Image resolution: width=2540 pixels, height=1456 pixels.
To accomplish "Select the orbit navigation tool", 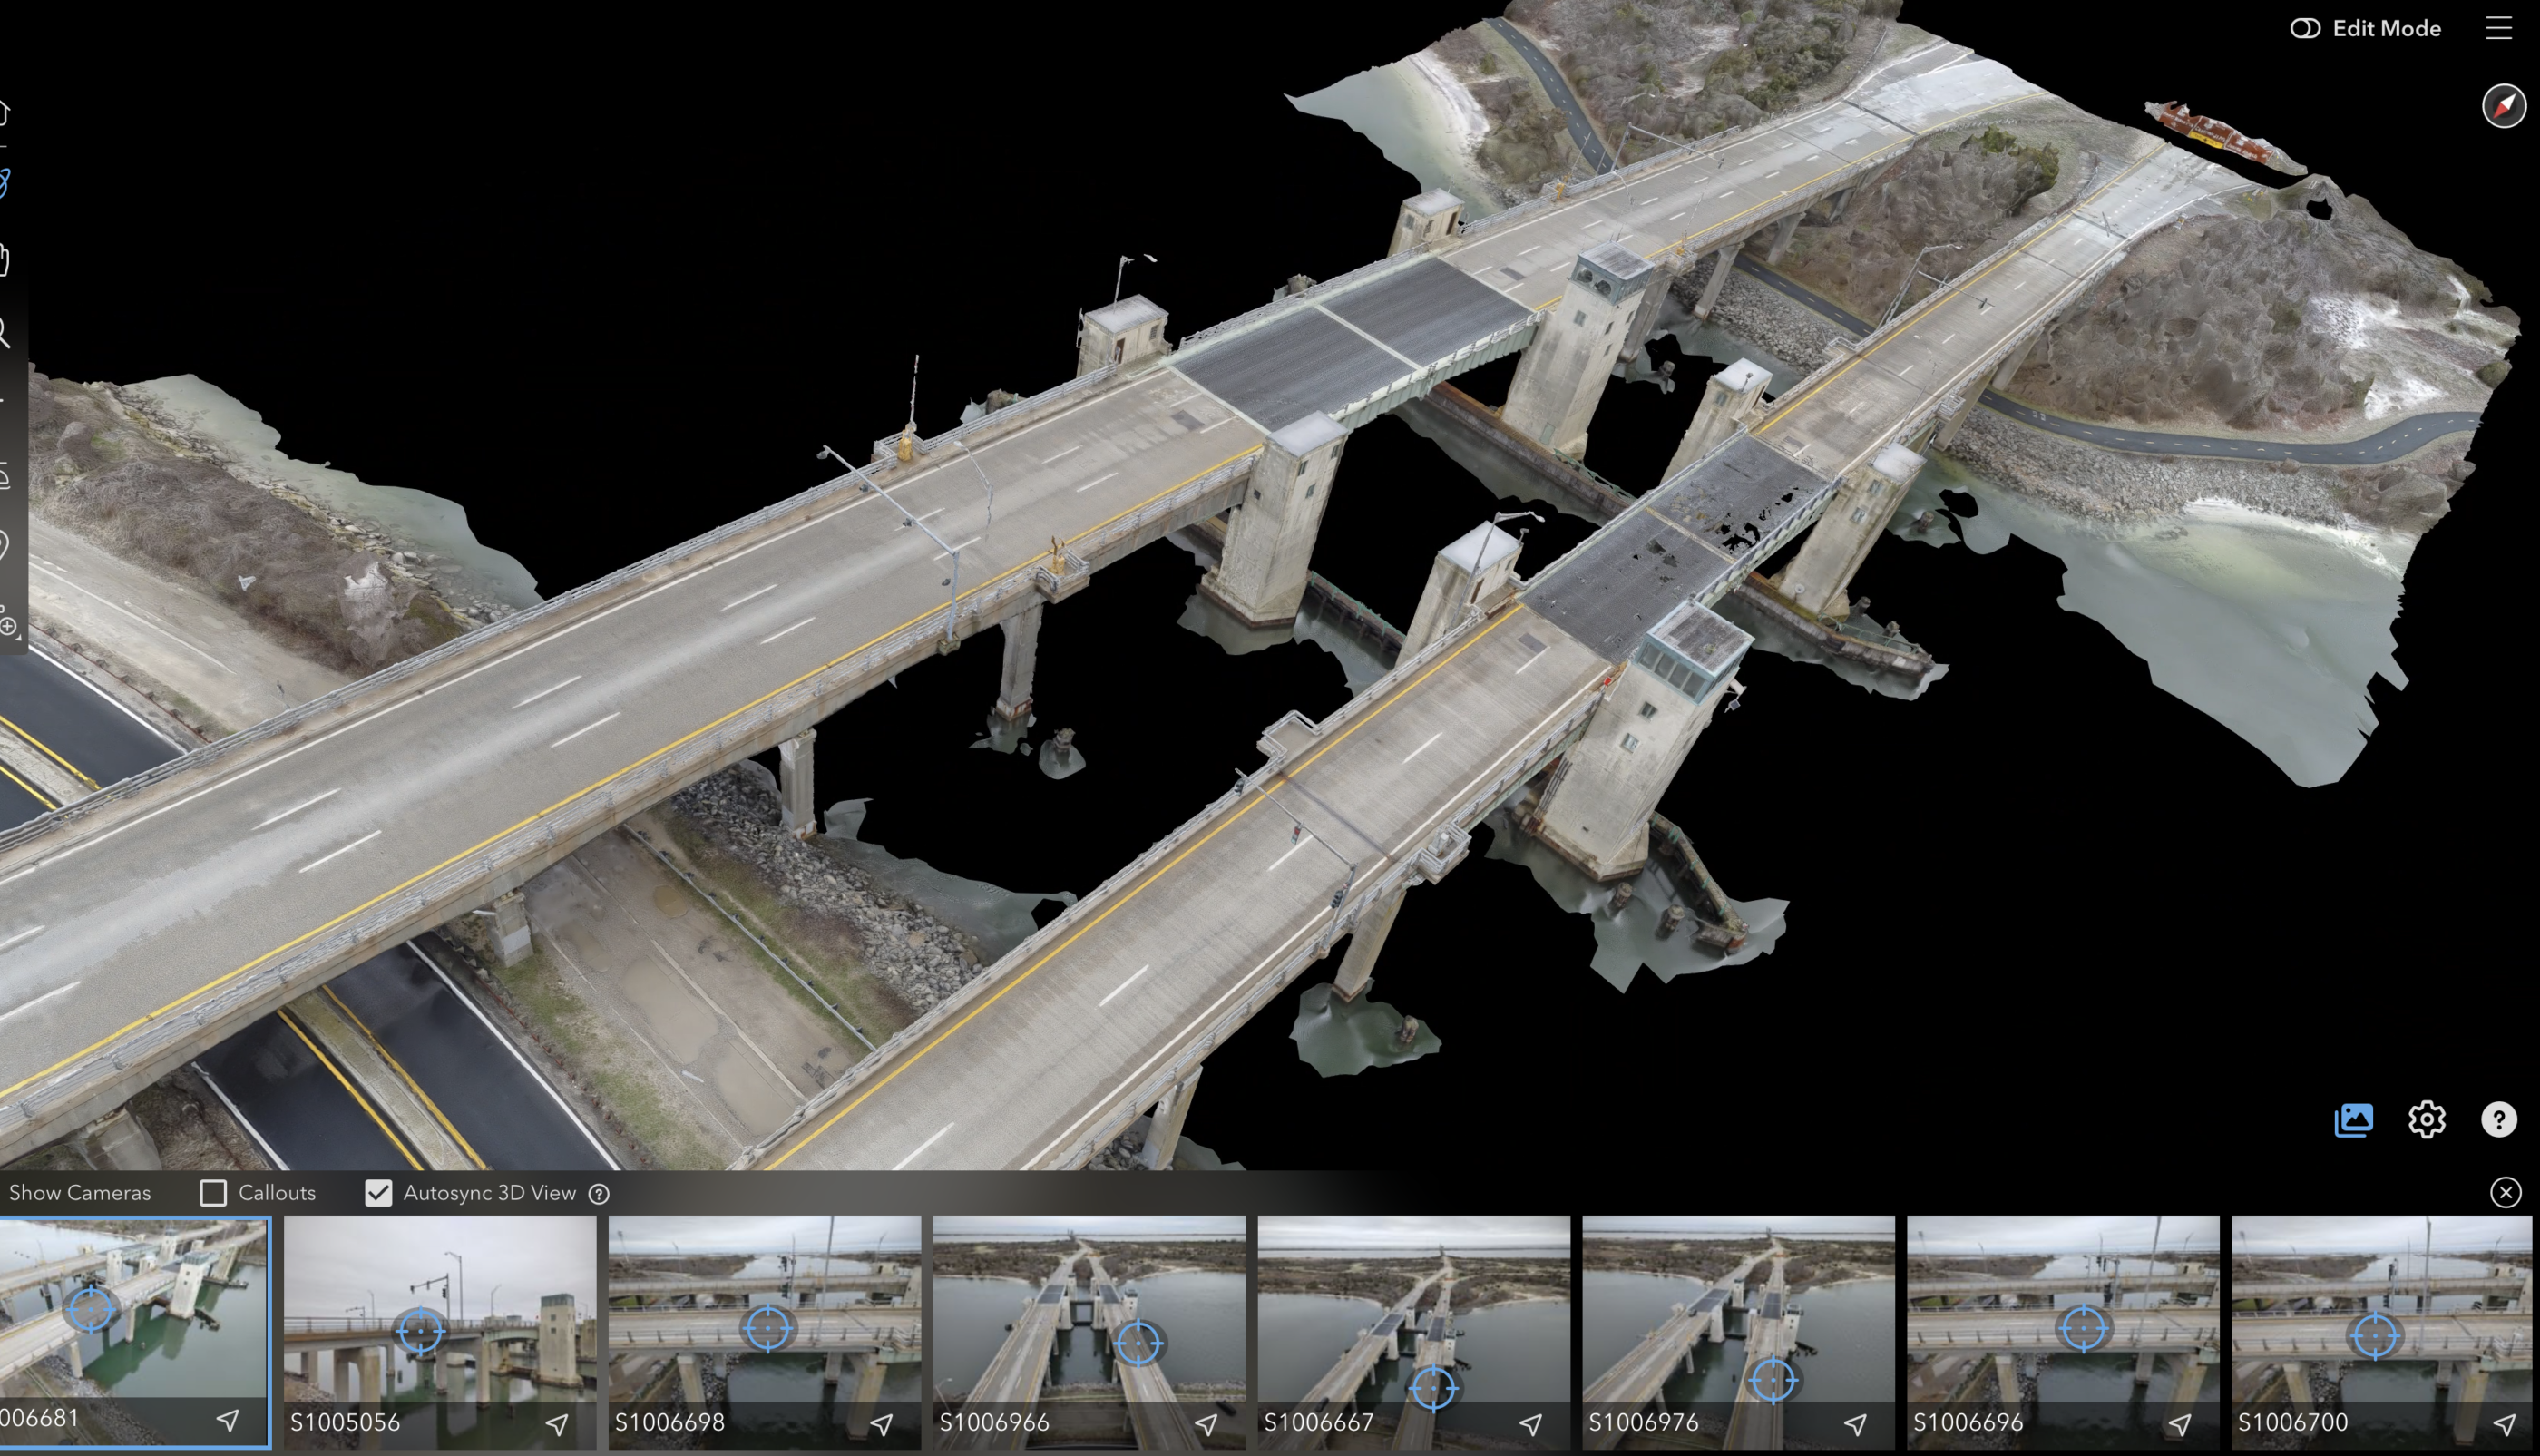I will (5, 184).
